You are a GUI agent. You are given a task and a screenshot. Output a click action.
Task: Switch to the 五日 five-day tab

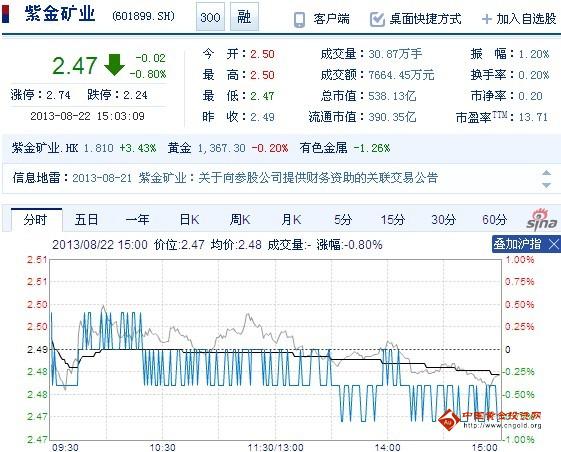[86, 220]
